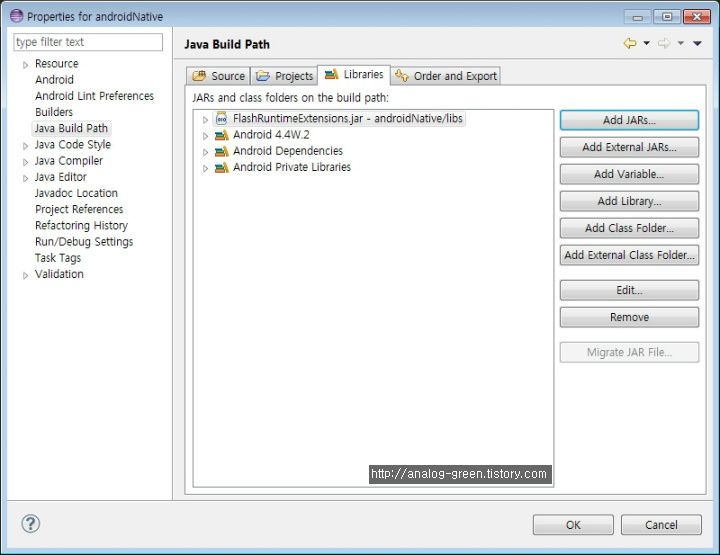This screenshot has width=720, height=555.
Task: Expand the Java Compiler node
Action: [x=25, y=162]
